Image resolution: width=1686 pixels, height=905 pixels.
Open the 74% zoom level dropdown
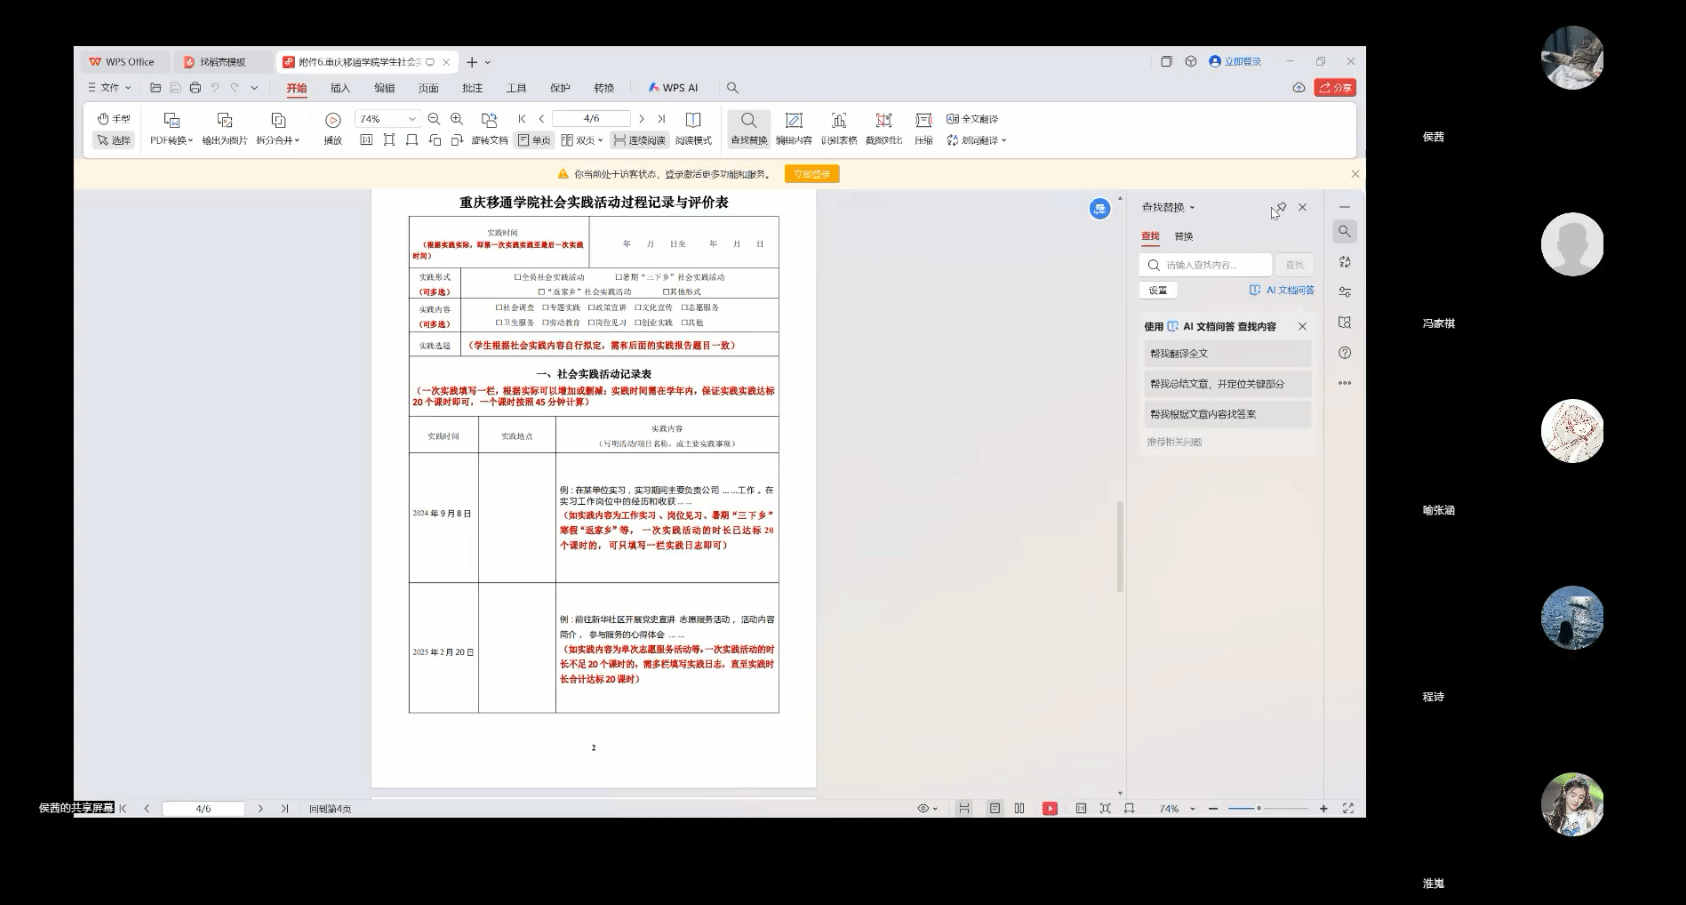411,119
